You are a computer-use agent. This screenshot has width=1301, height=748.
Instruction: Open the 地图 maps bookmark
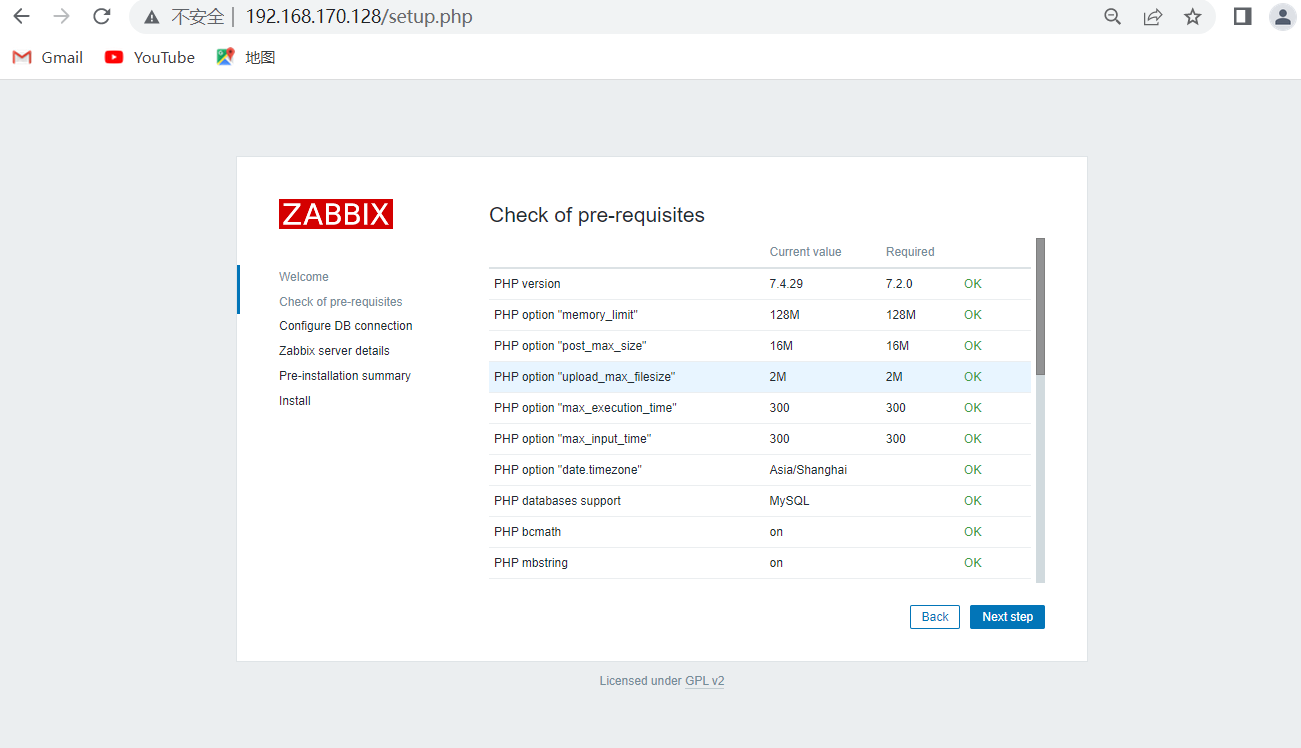(x=246, y=58)
